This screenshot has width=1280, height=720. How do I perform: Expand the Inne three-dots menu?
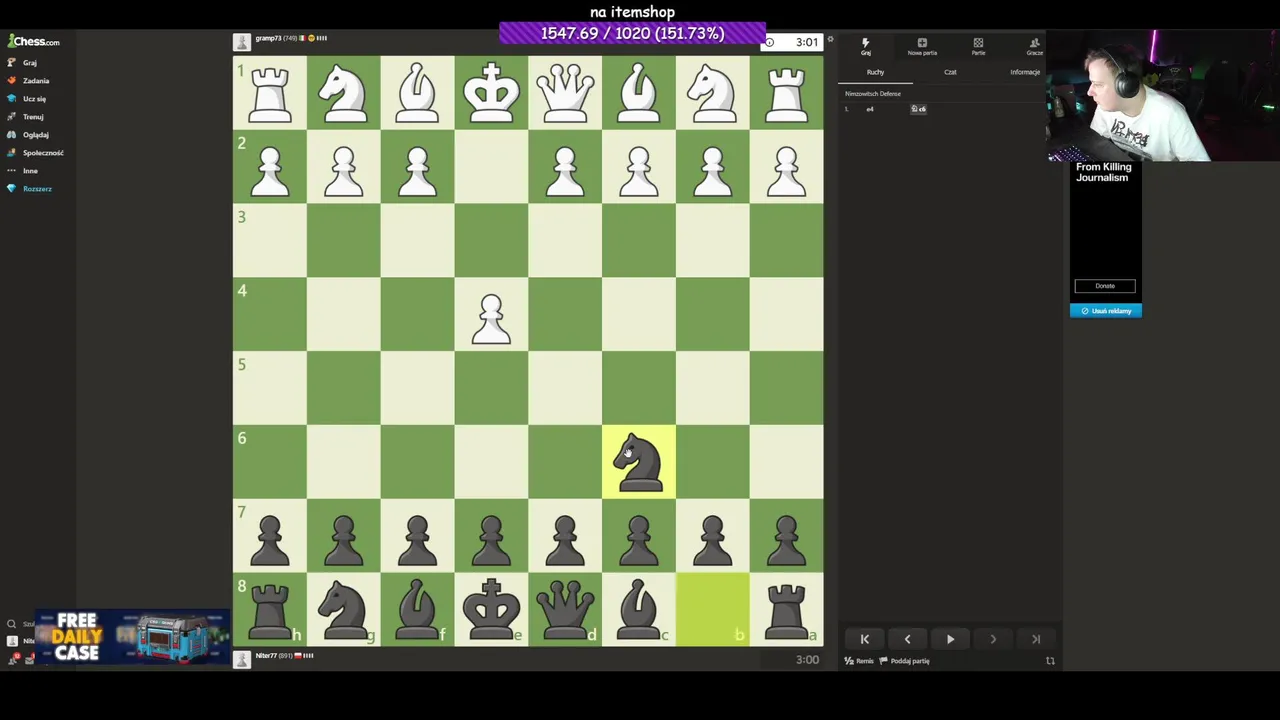point(23,171)
